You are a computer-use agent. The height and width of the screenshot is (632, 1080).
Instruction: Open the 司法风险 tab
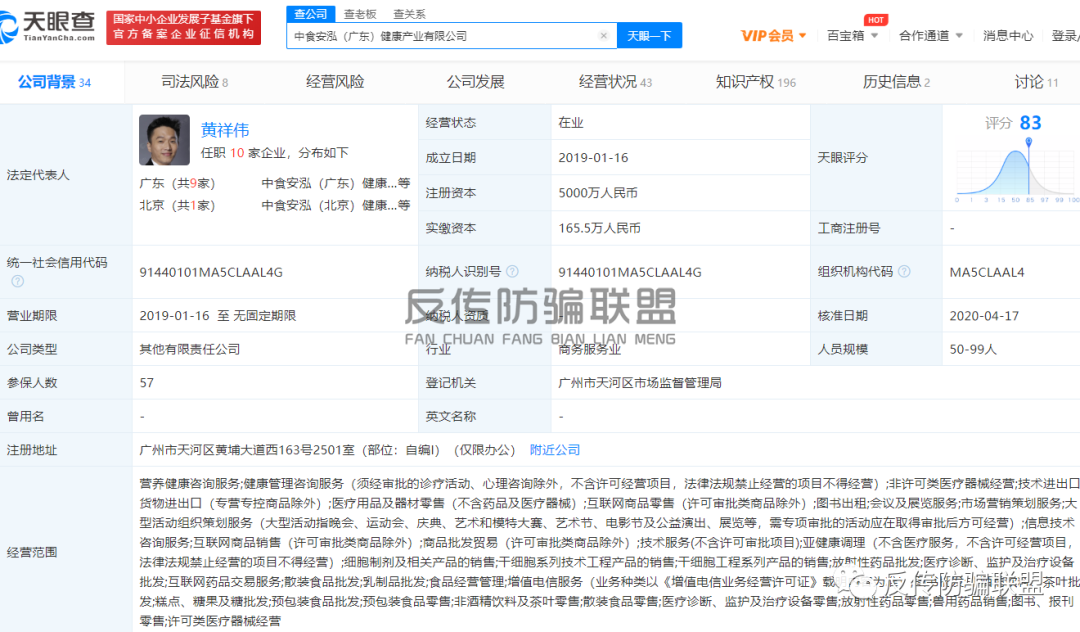[x=195, y=82]
